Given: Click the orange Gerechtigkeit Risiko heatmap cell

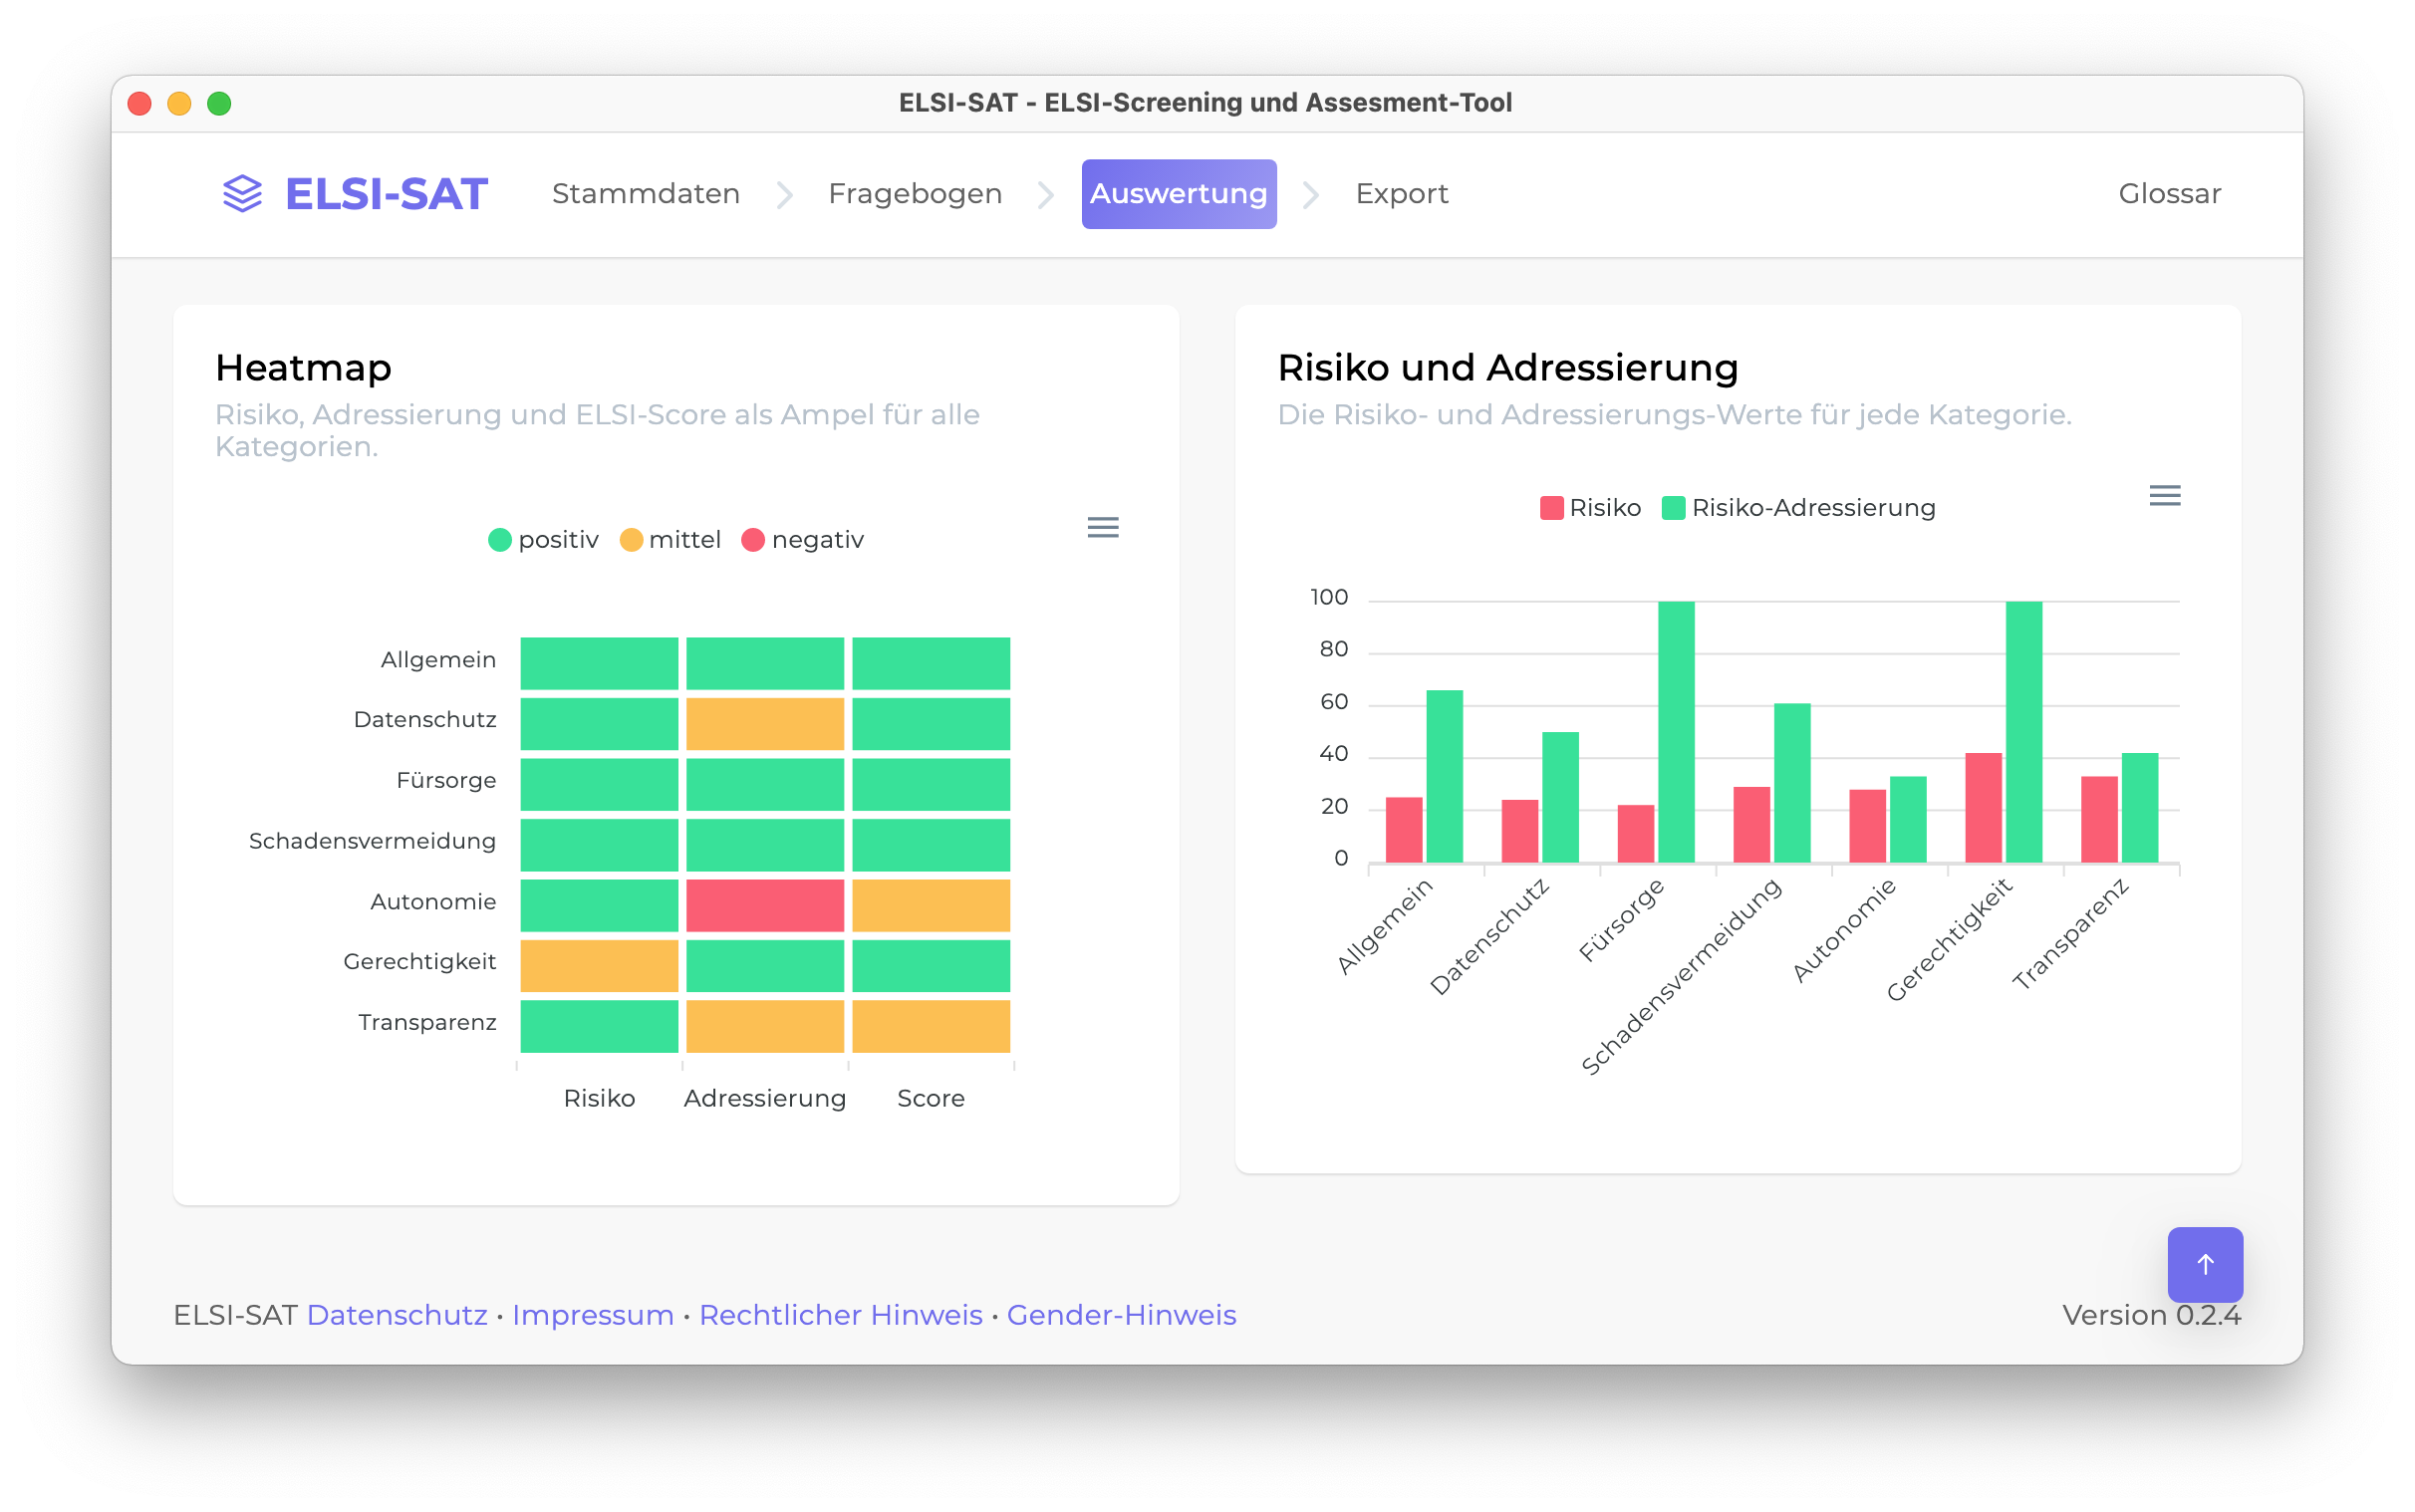Looking at the screenshot, I should click(x=599, y=966).
